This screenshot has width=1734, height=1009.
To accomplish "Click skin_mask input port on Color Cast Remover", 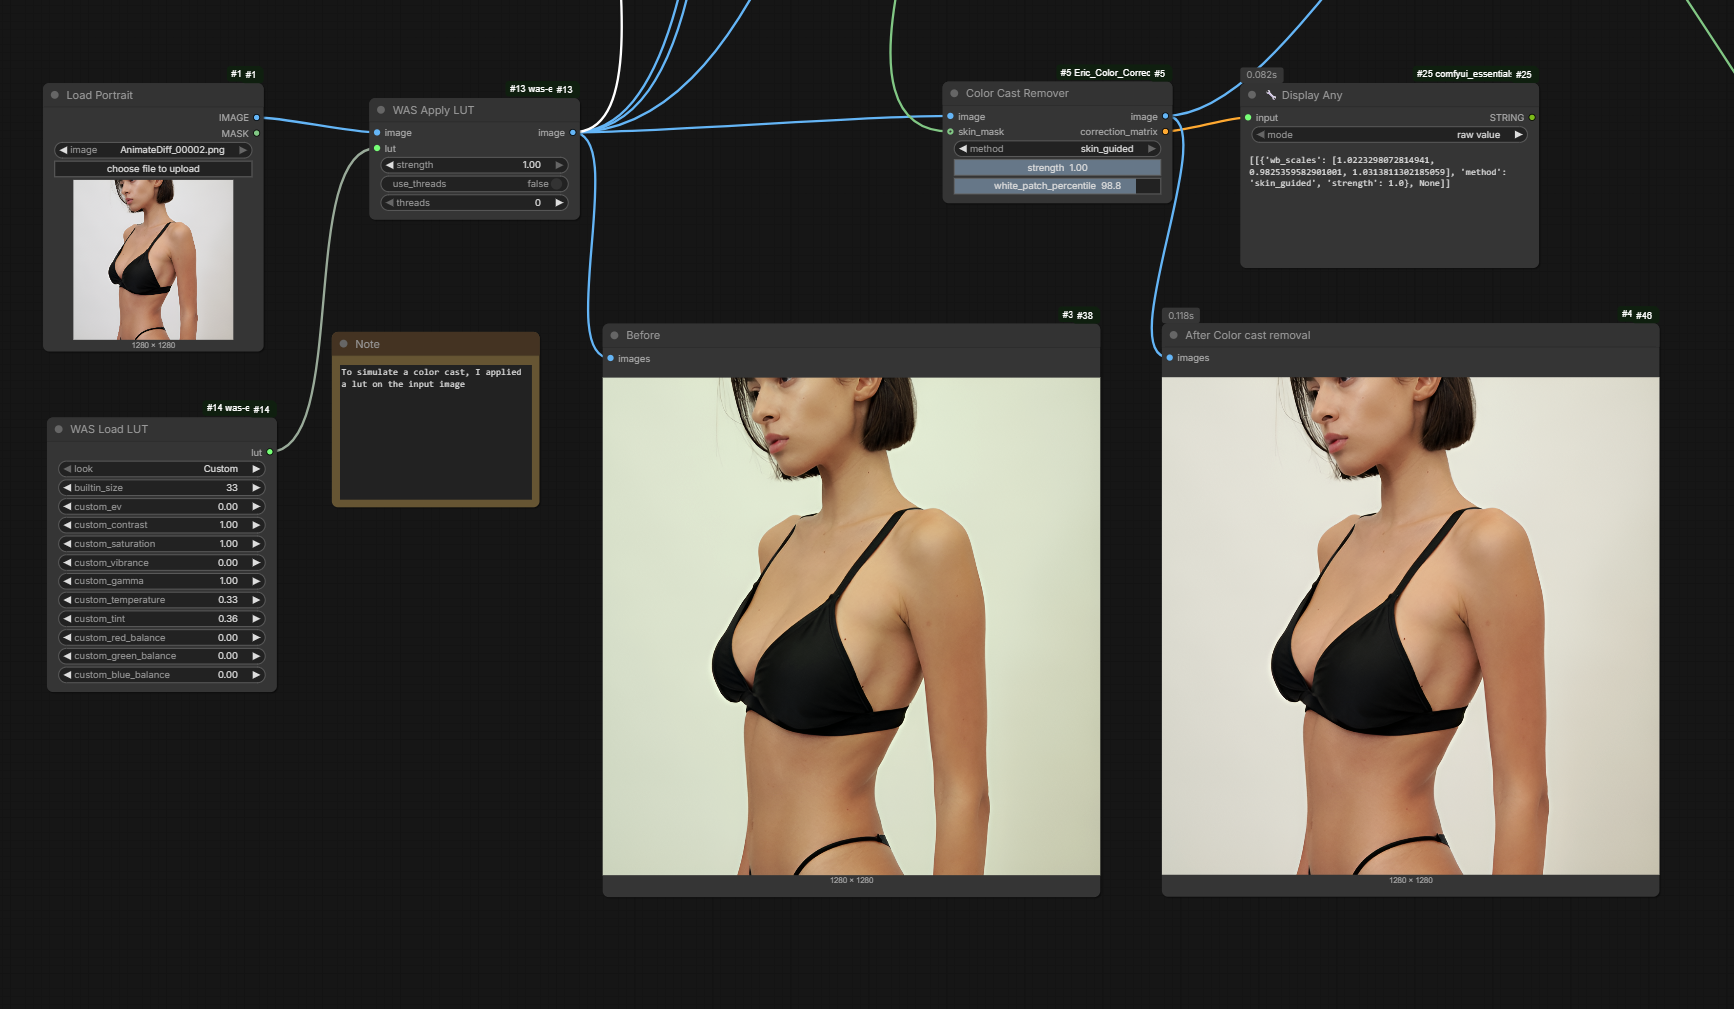I will pyautogui.click(x=950, y=131).
